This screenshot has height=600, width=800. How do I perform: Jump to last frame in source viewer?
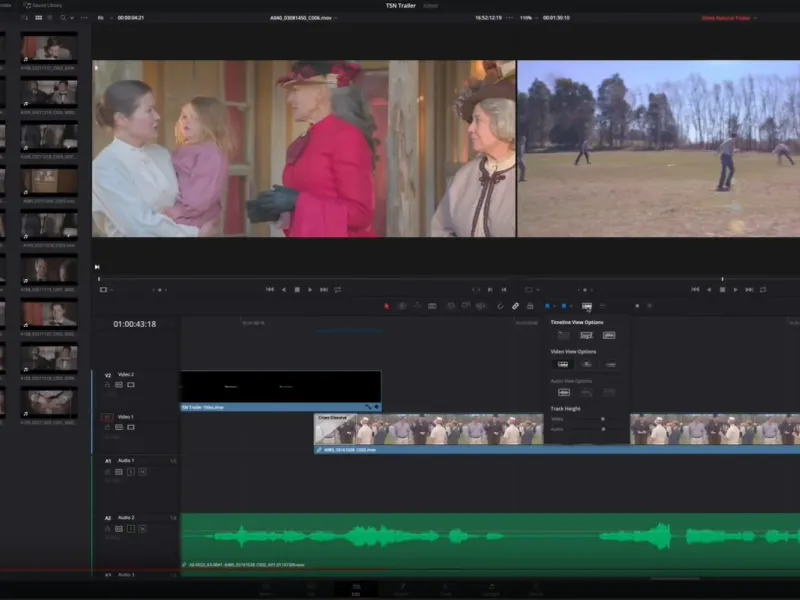[x=323, y=290]
